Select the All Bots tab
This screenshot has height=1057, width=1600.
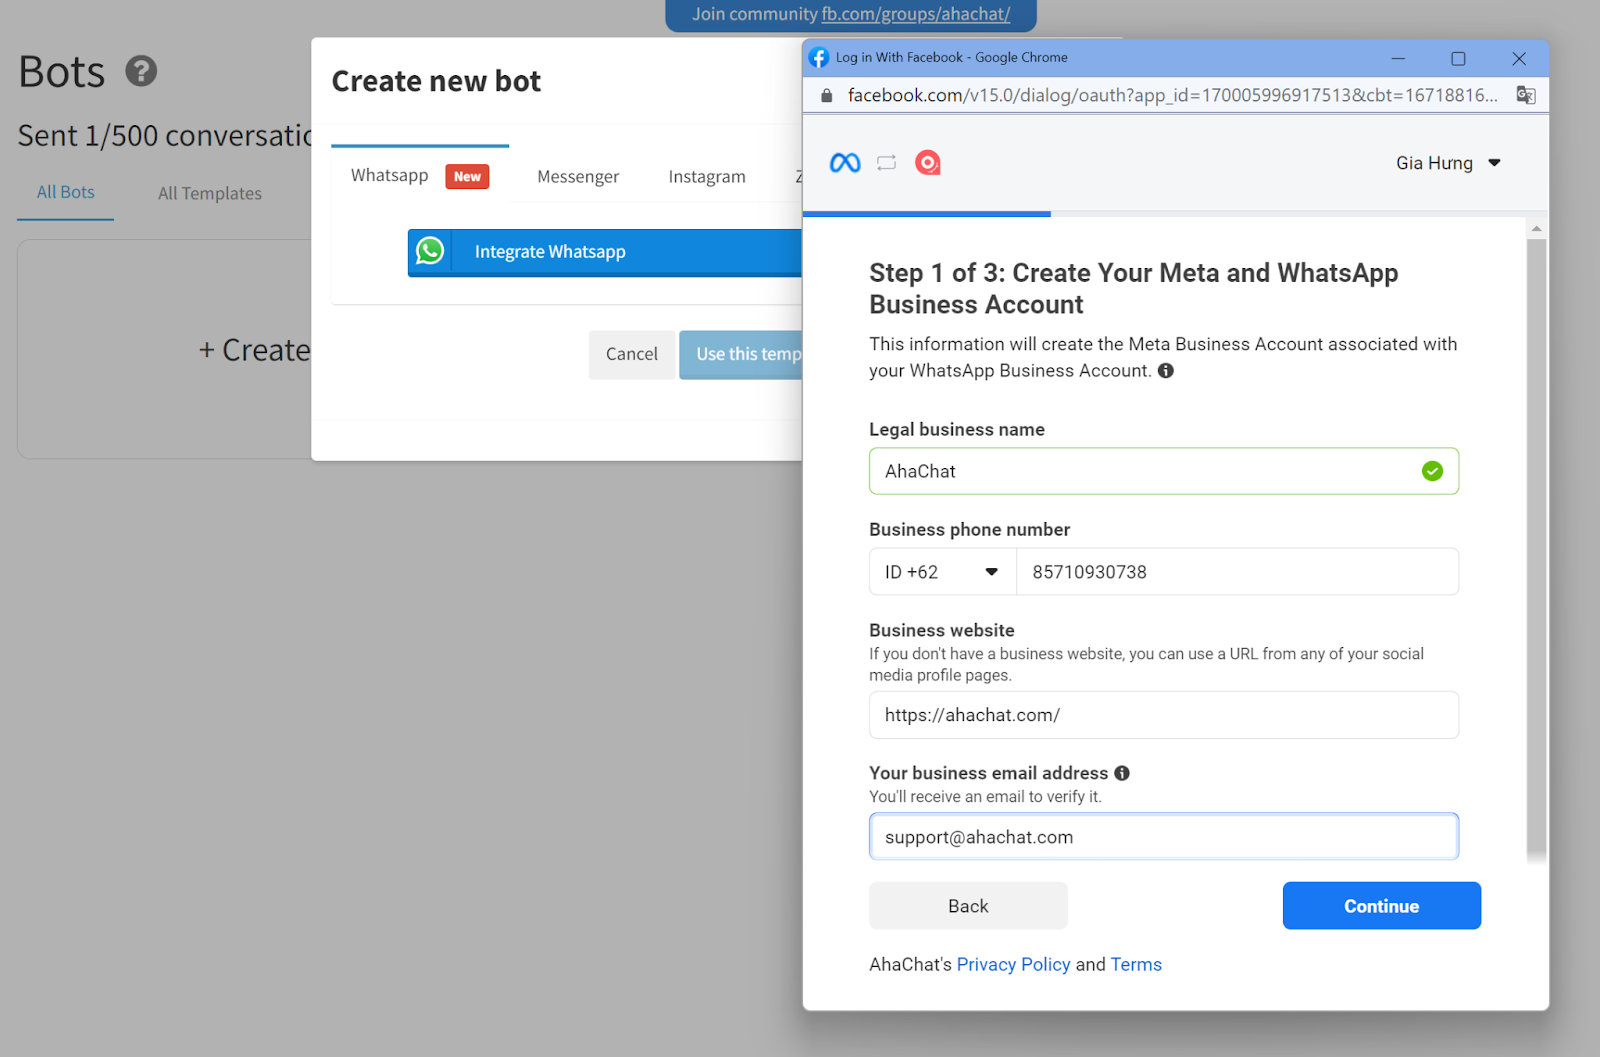[66, 192]
